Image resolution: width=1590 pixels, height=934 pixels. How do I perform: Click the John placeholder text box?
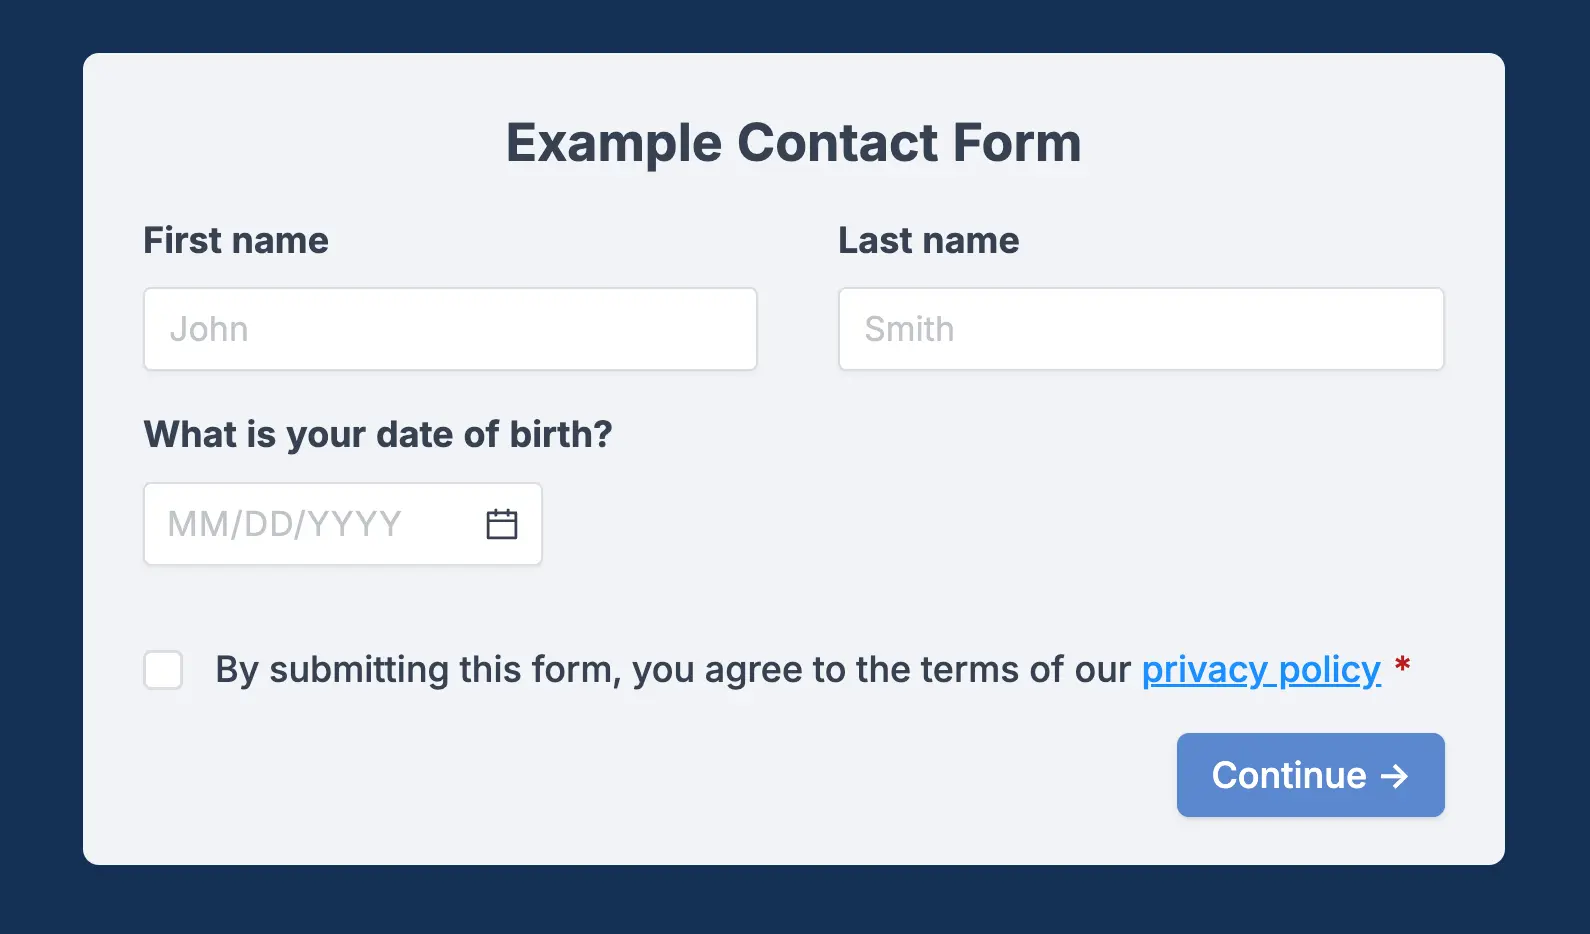pyautogui.click(x=450, y=329)
